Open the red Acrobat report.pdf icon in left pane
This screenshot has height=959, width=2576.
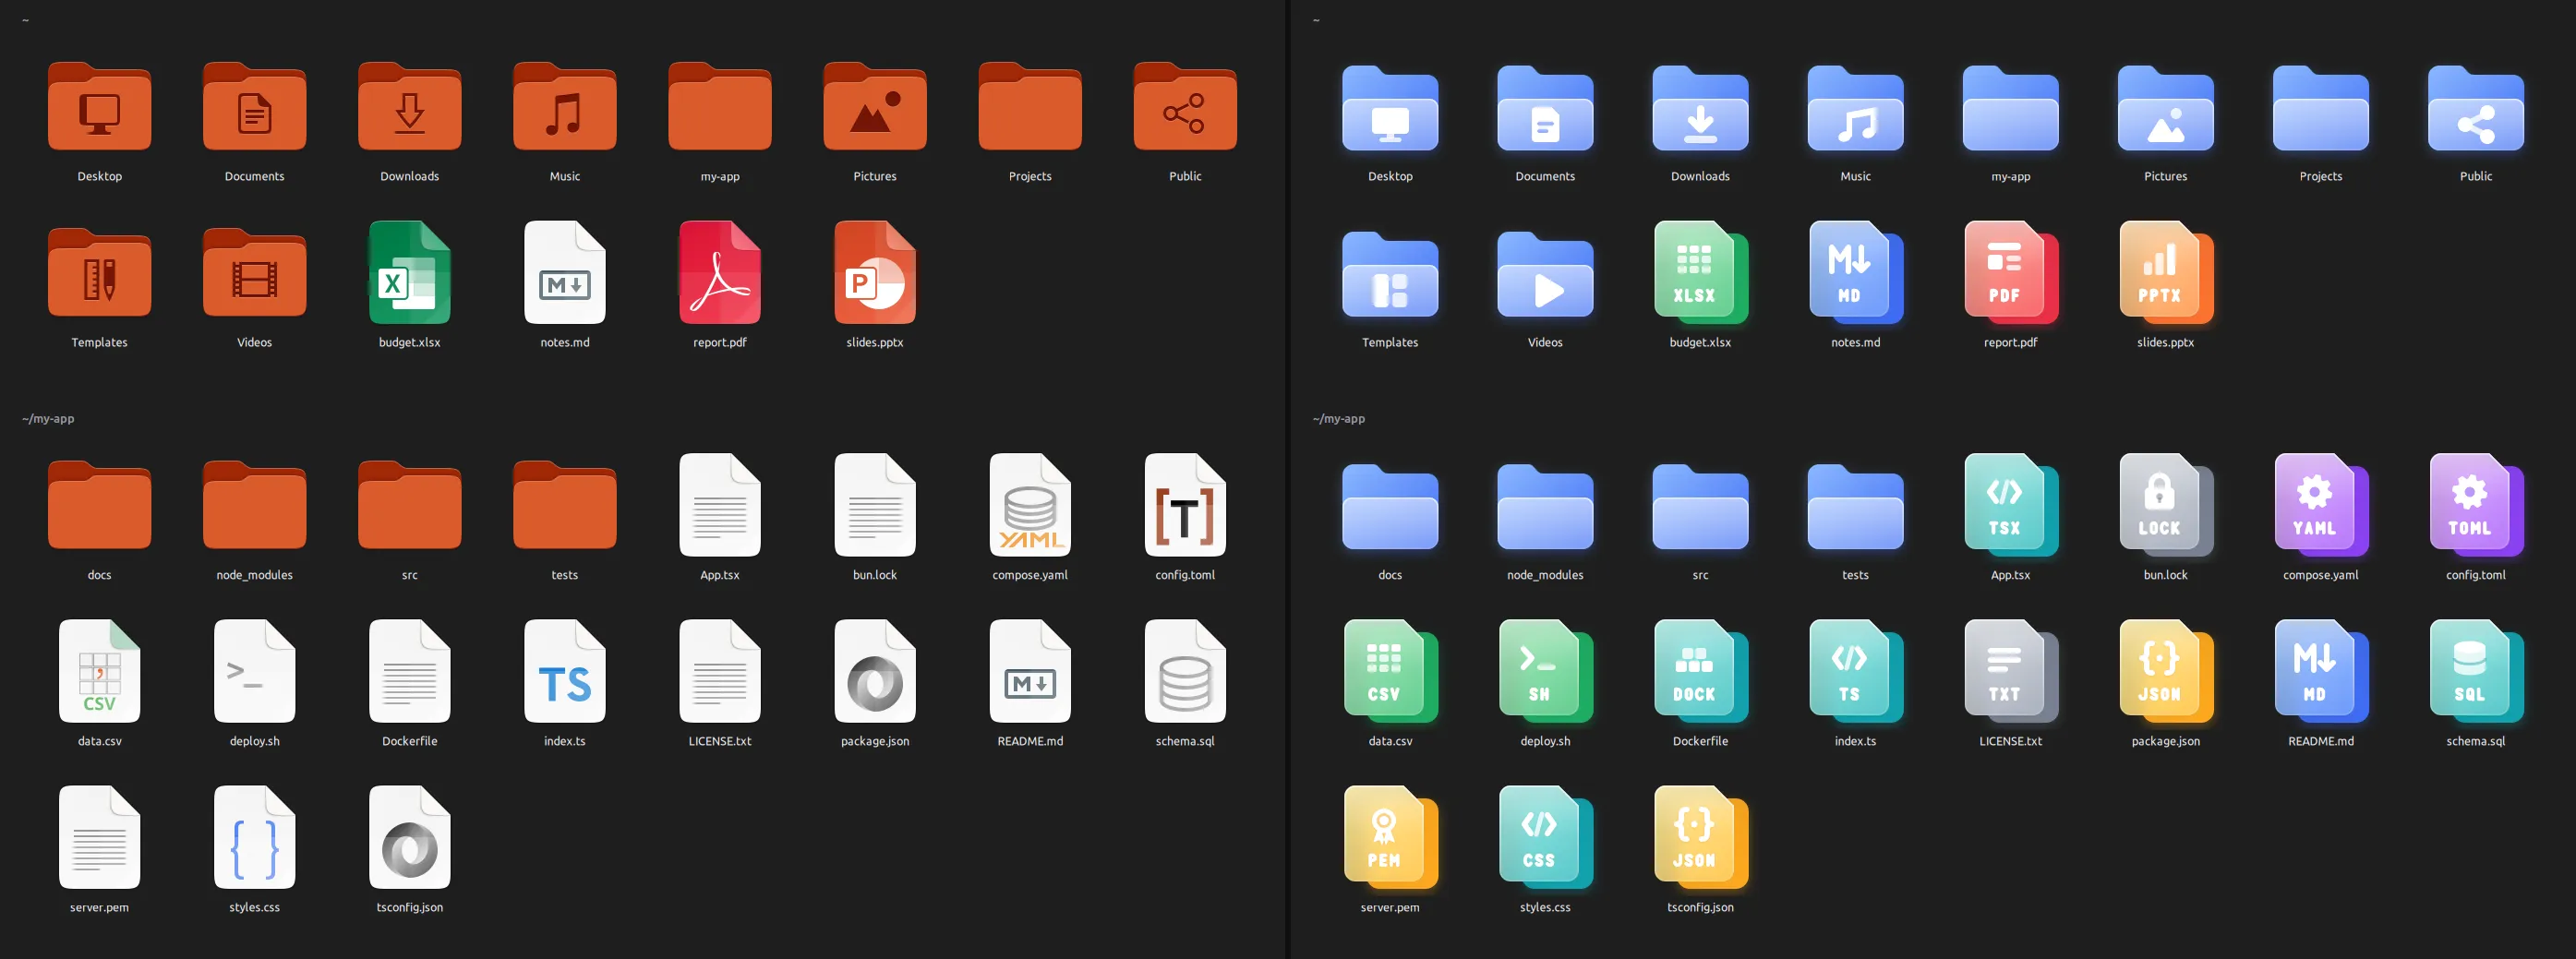point(720,272)
